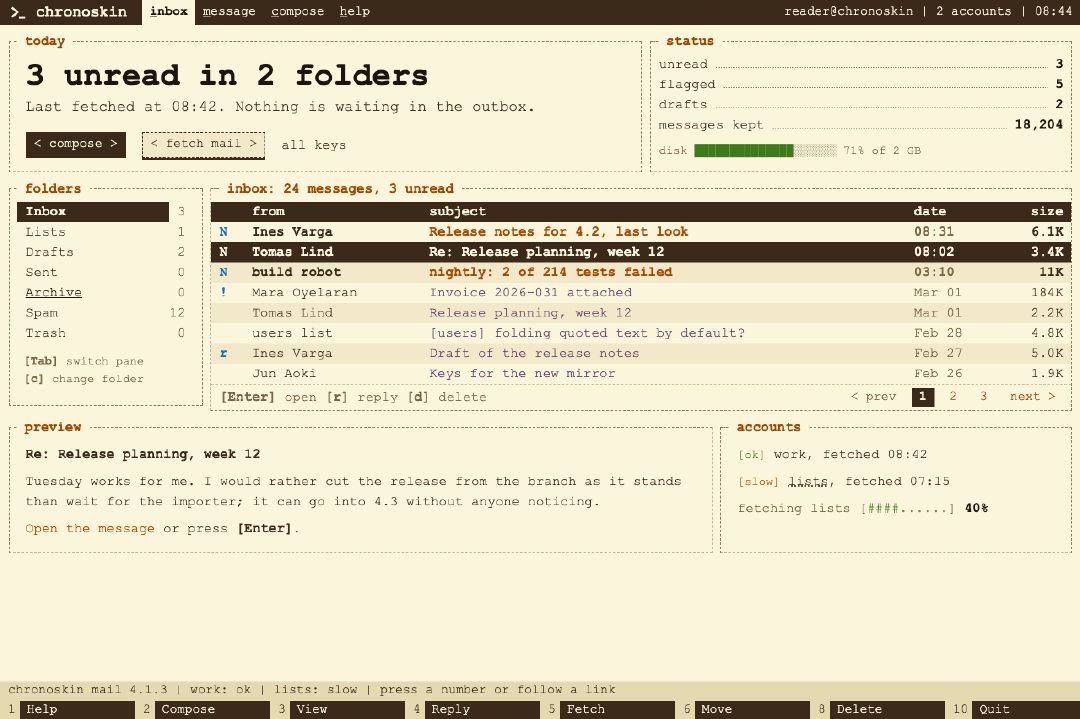Viewport: 1080px width, 719px height.
Task: Click the r replied marker on Draft row
Action: [x=223, y=353]
